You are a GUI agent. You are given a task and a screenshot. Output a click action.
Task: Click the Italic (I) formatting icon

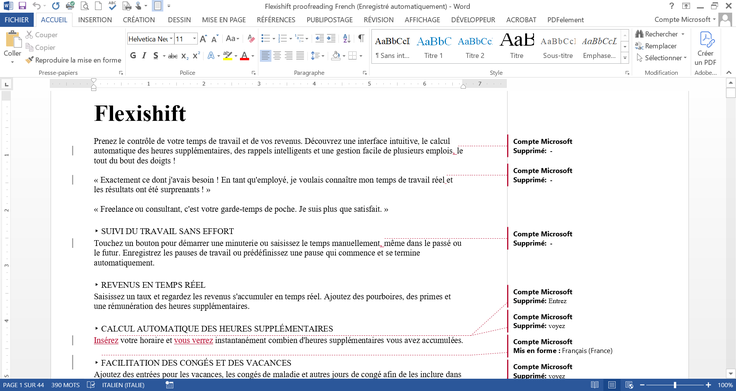click(144, 56)
